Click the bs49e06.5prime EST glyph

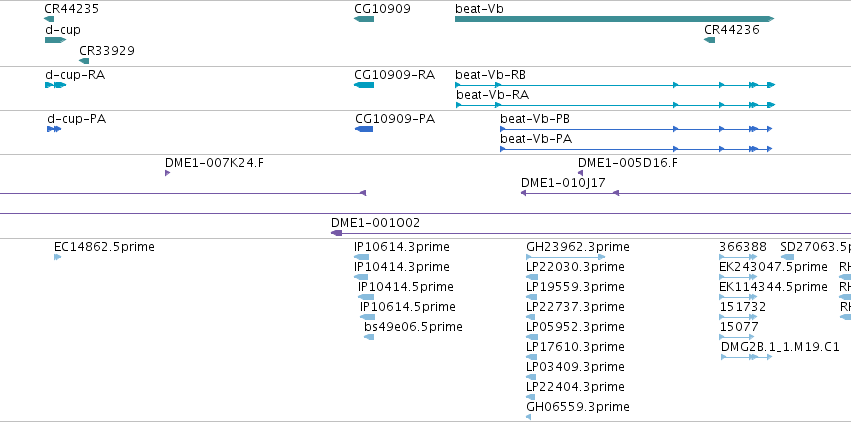coord(369,337)
